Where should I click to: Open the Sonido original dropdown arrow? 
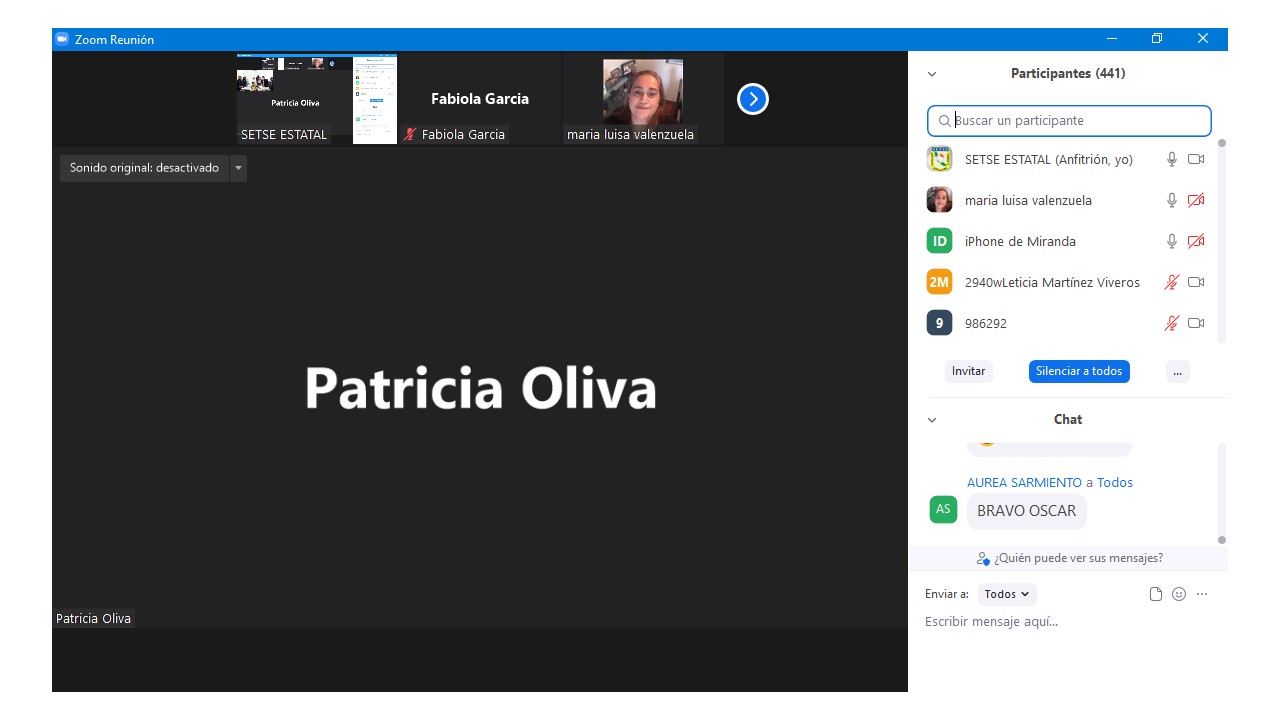[238, 168]
